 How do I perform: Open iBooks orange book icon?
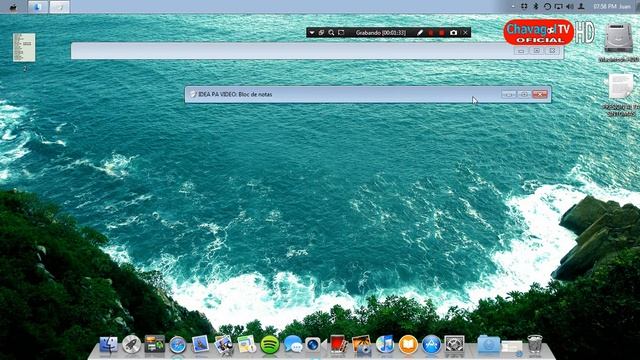click(408, 345)
